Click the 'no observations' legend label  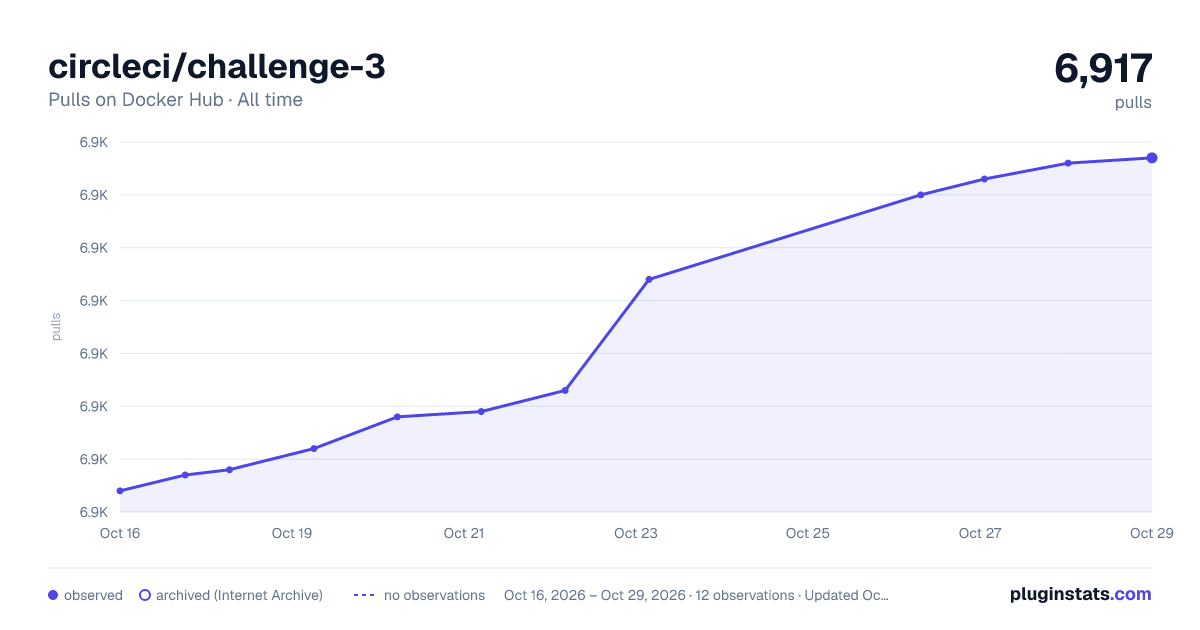pyautogui.click(x=434, y=595)
